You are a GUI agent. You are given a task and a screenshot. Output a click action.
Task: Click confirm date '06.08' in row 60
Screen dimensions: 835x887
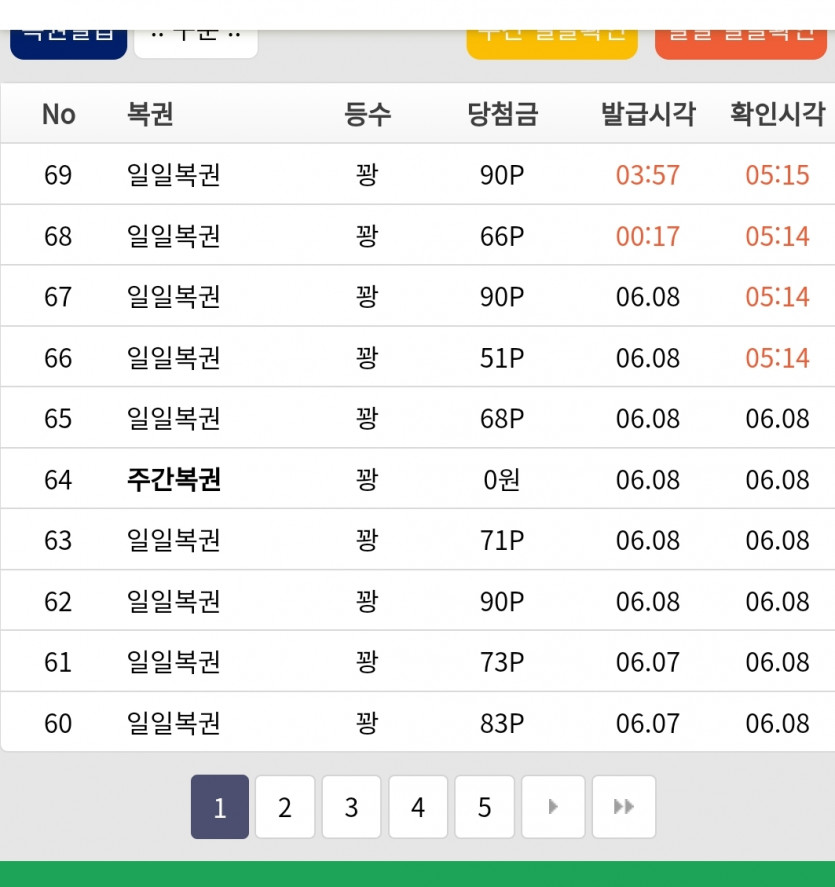(x=777, y=724)
